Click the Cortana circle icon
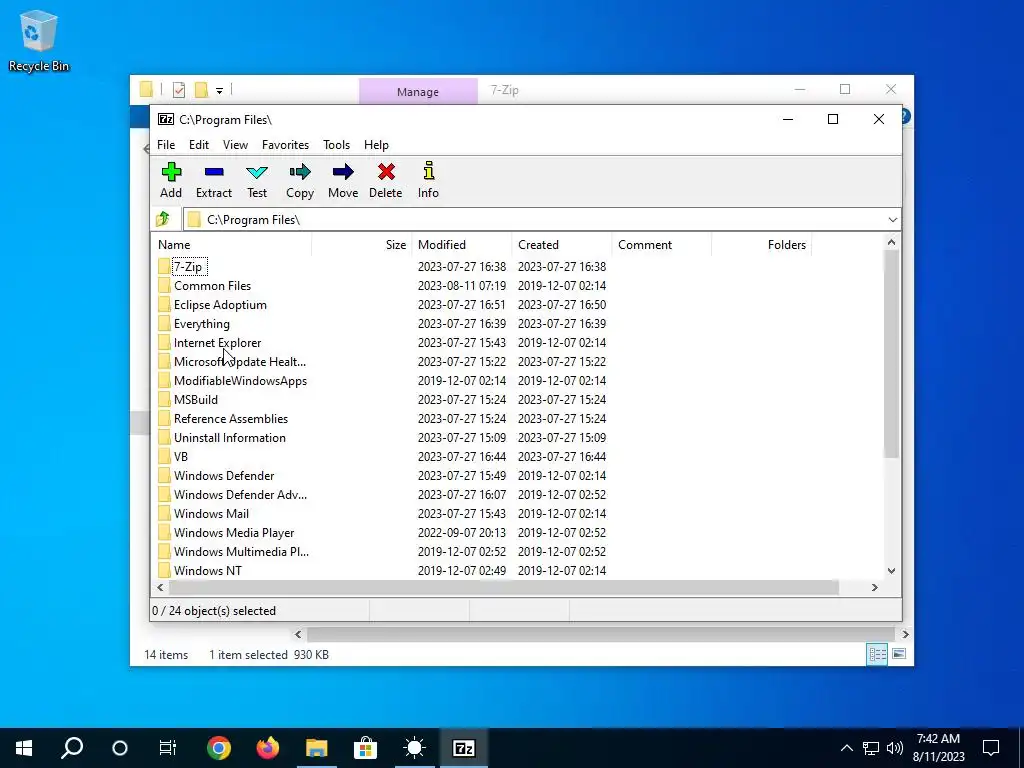 coord(120,748)
